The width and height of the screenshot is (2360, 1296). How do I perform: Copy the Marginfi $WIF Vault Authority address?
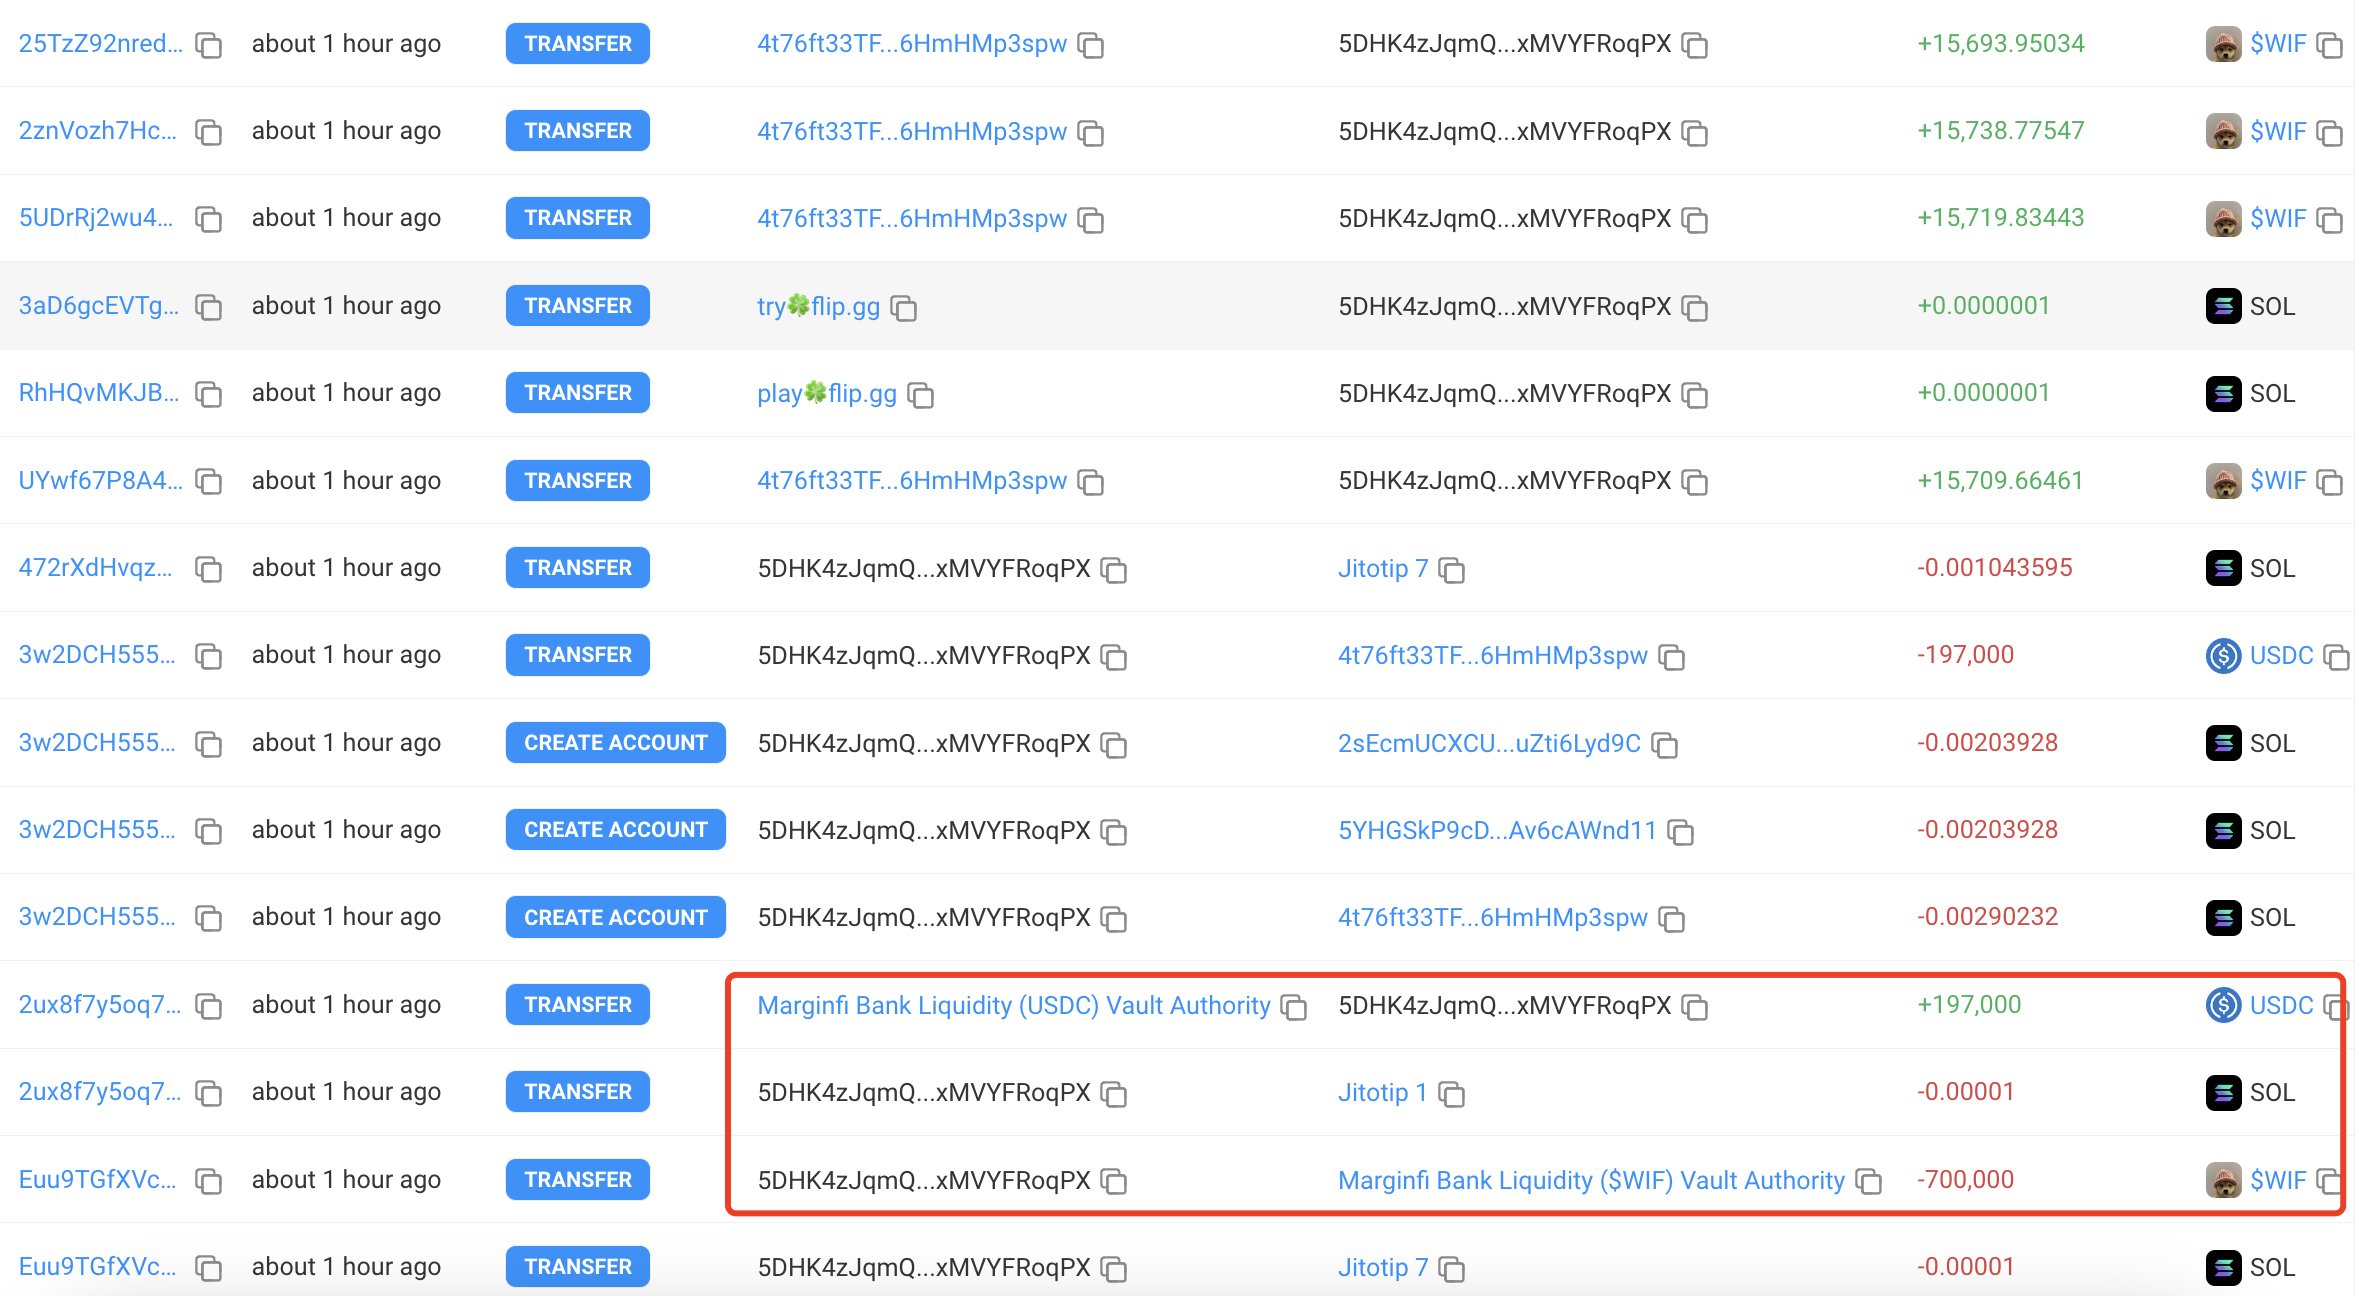click(x=1868, y=1181)
